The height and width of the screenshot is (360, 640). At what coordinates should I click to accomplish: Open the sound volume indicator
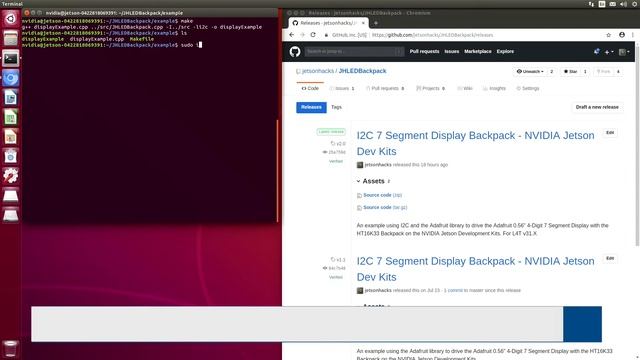coord(623,4)
